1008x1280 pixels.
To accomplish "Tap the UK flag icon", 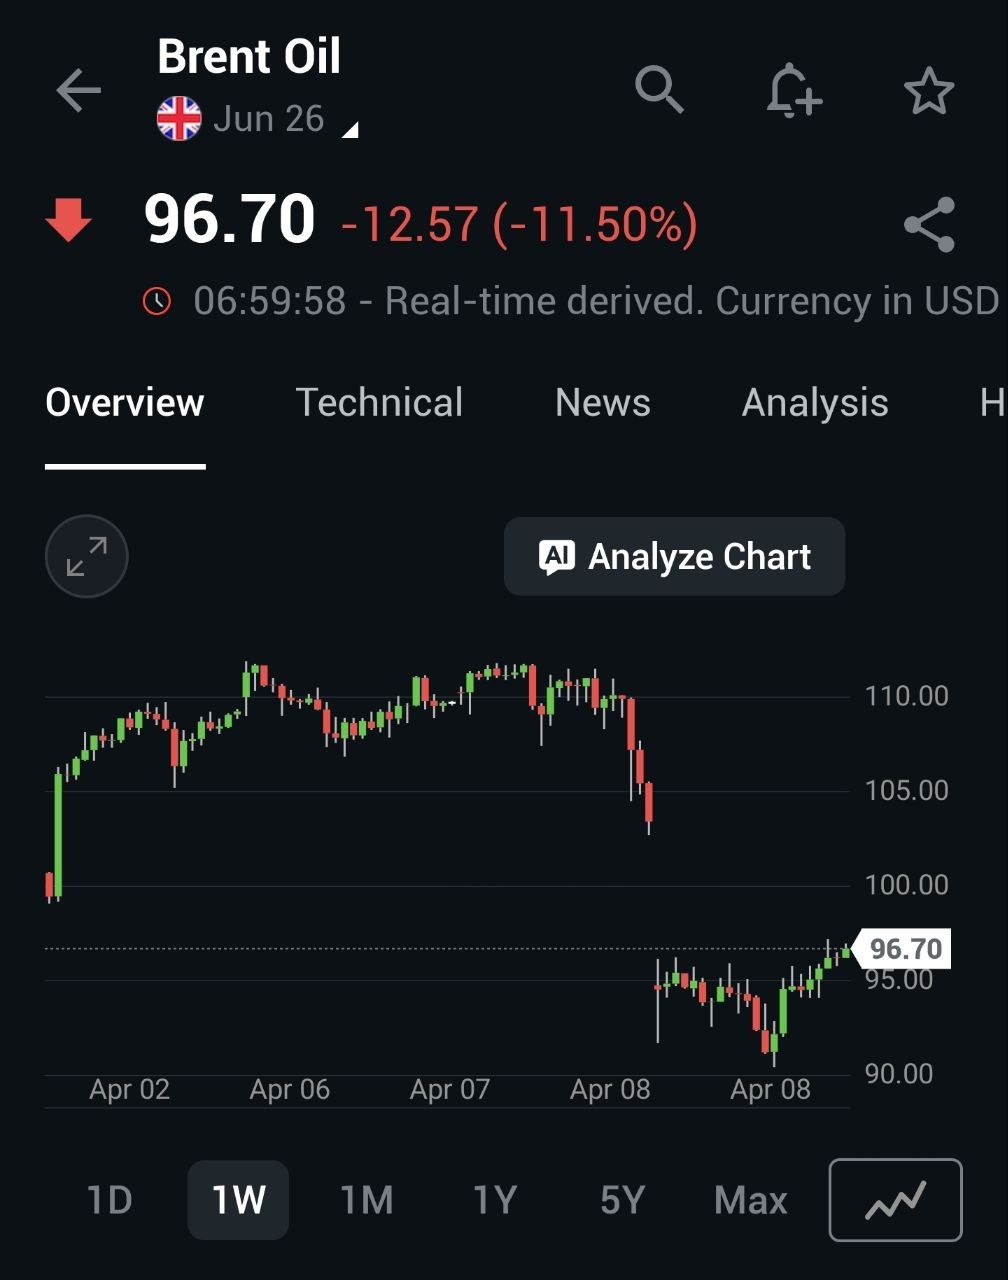I will 179,119.
